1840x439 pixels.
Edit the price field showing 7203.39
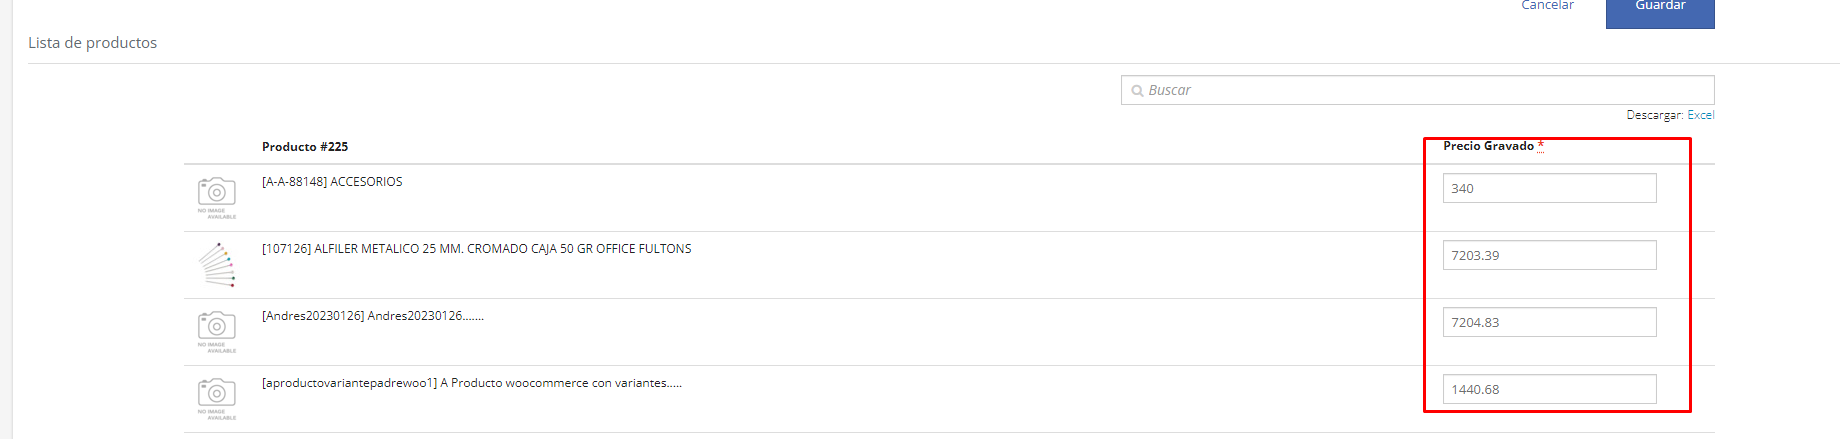point(1549,255)
